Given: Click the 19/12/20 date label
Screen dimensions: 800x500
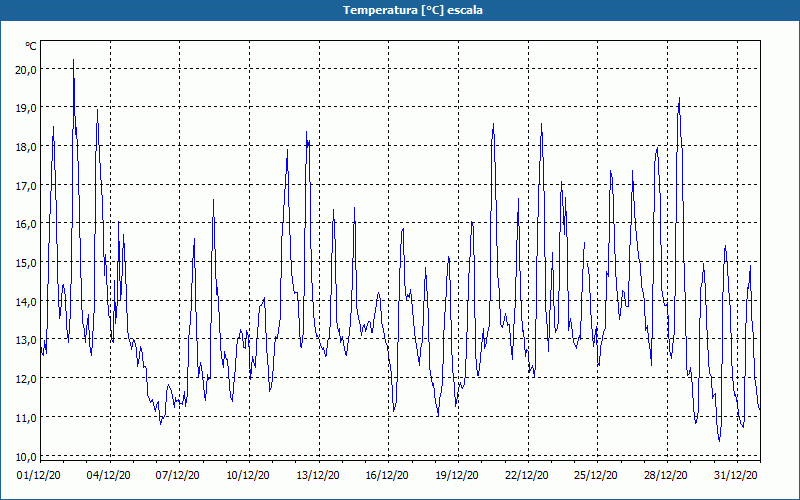Looking at the screenshot, I should pyautogui.click(x=457, y=476).
